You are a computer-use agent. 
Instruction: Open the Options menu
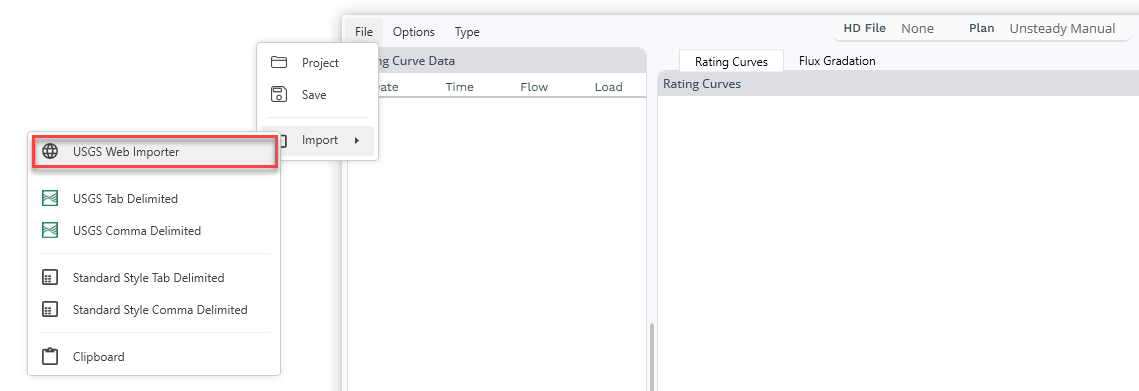(x=414, y=32)
